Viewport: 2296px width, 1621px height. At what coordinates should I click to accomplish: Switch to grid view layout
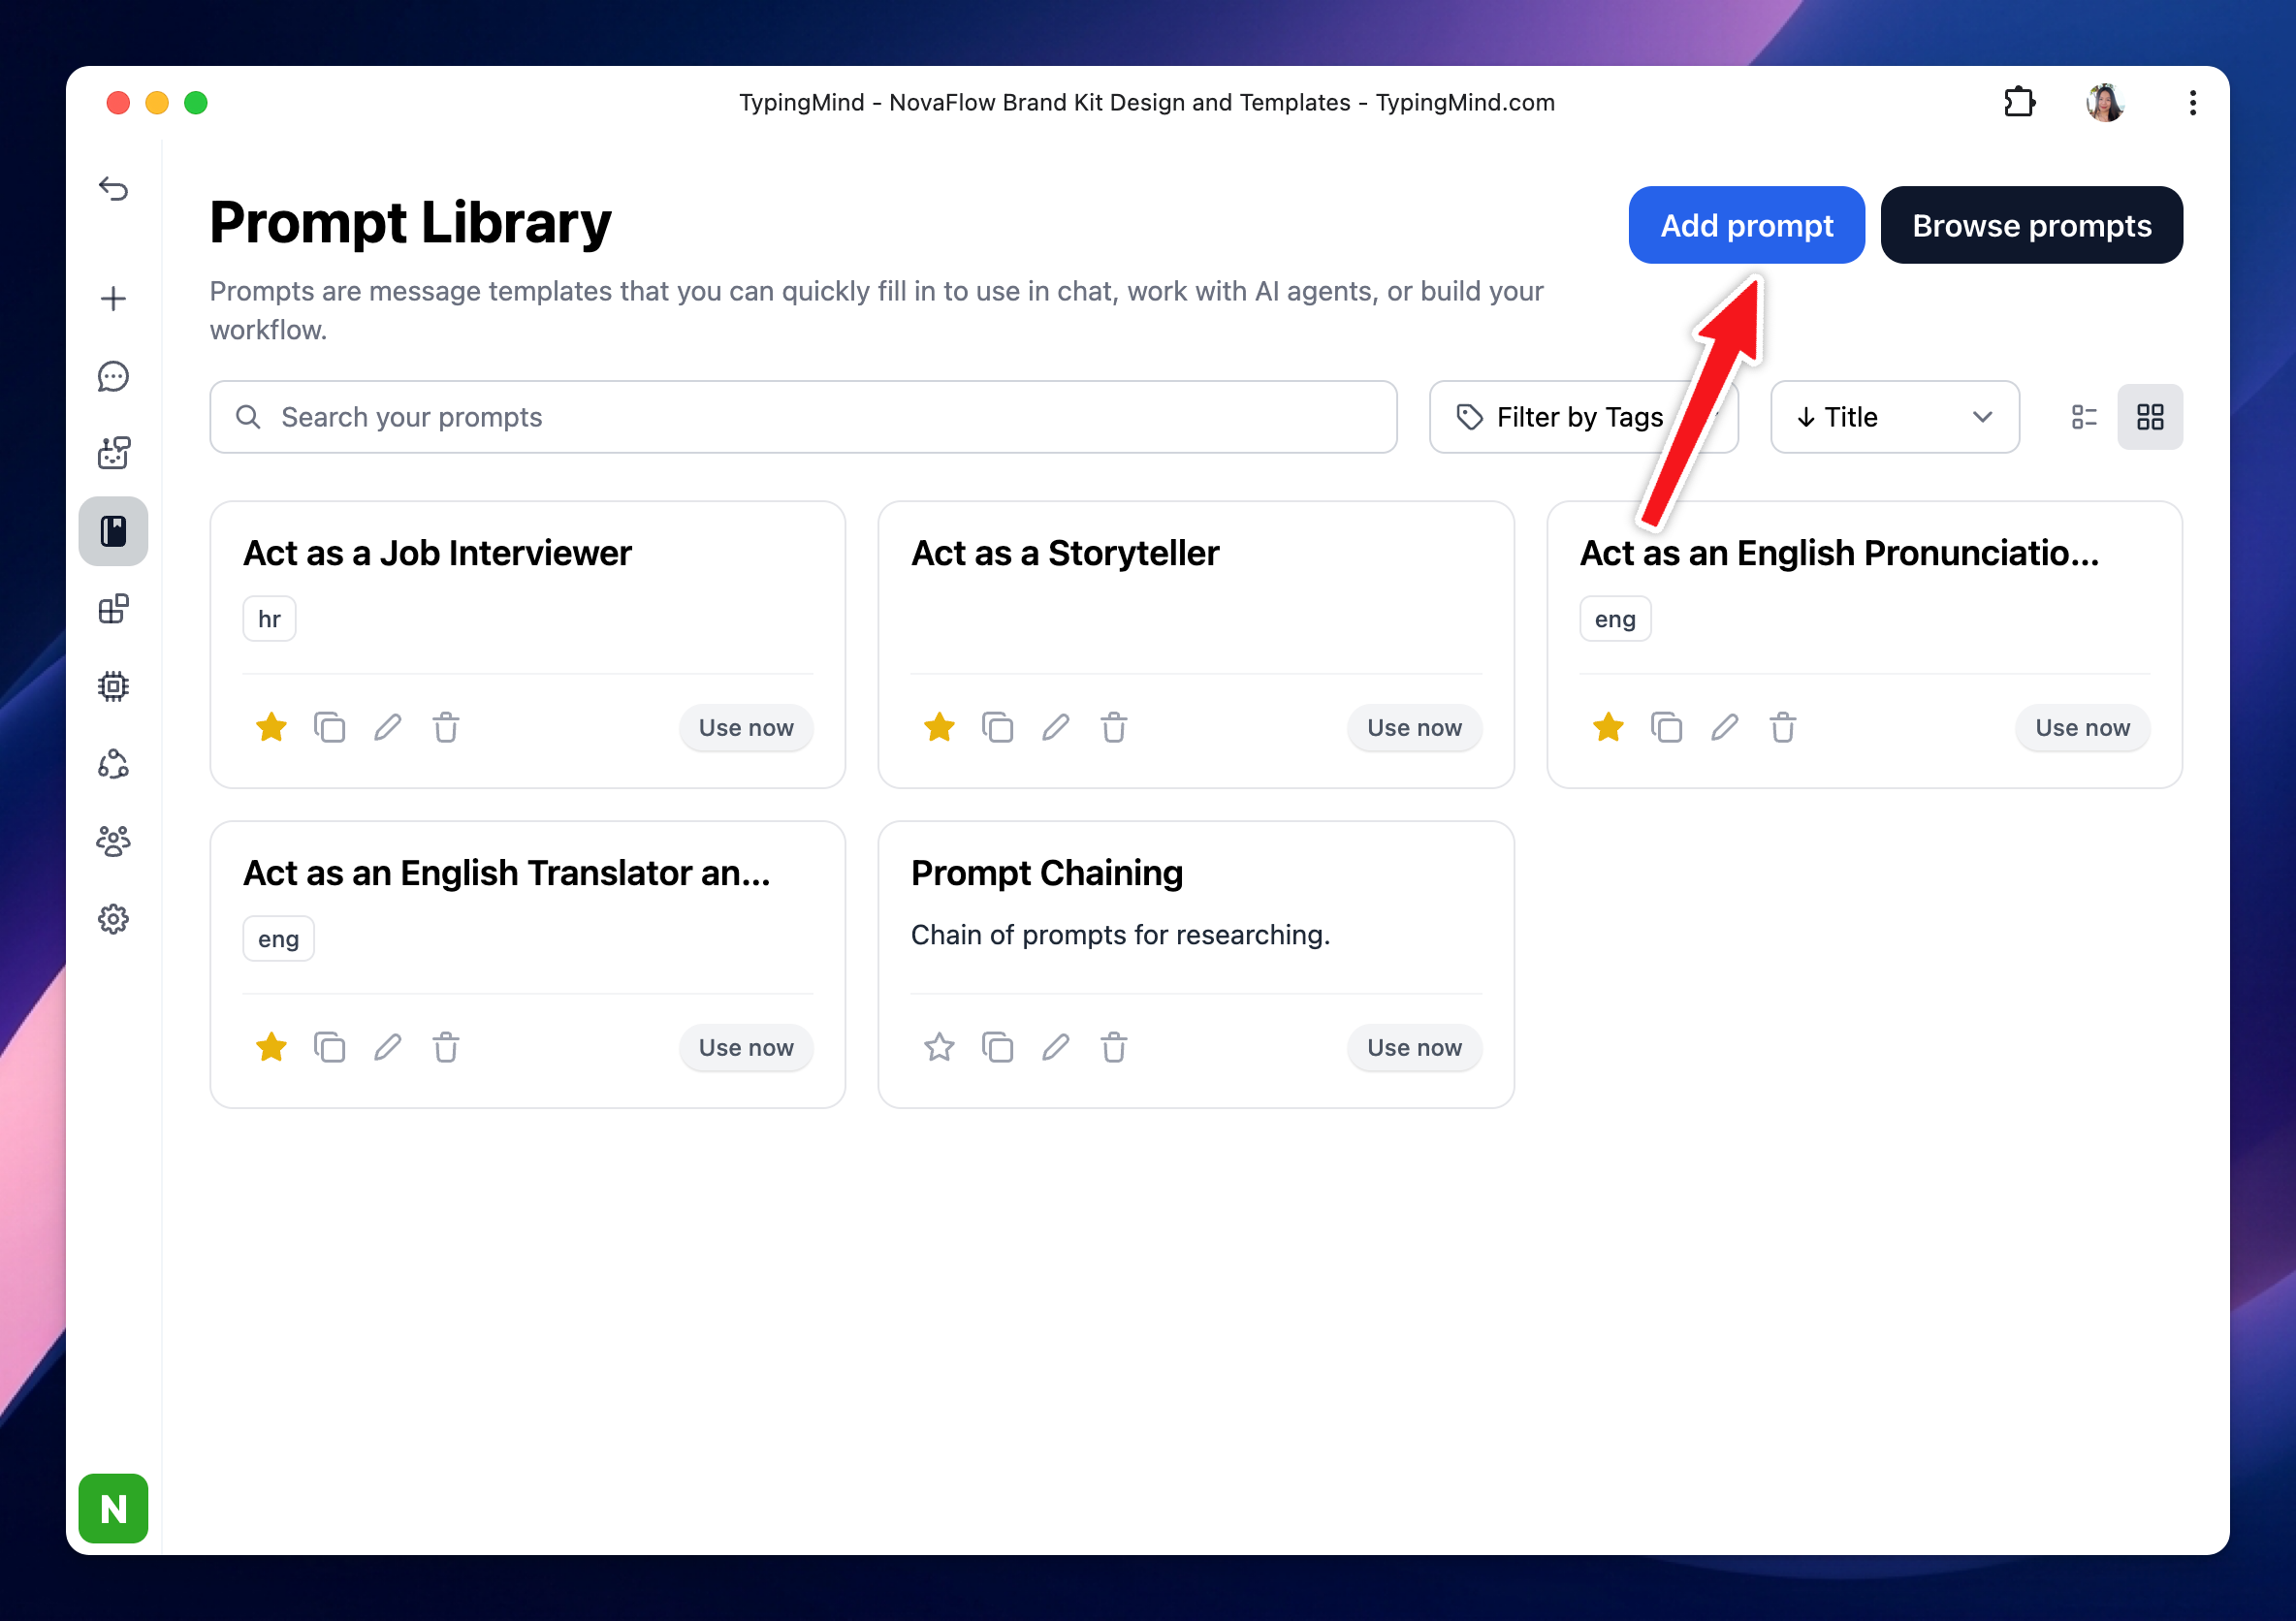tap(2150, 417)
